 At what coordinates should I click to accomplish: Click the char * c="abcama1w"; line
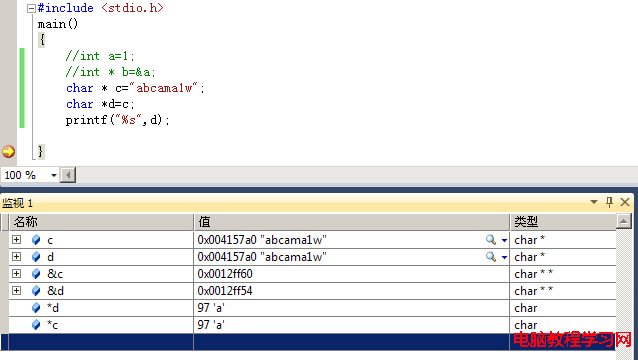pos(135,88)
